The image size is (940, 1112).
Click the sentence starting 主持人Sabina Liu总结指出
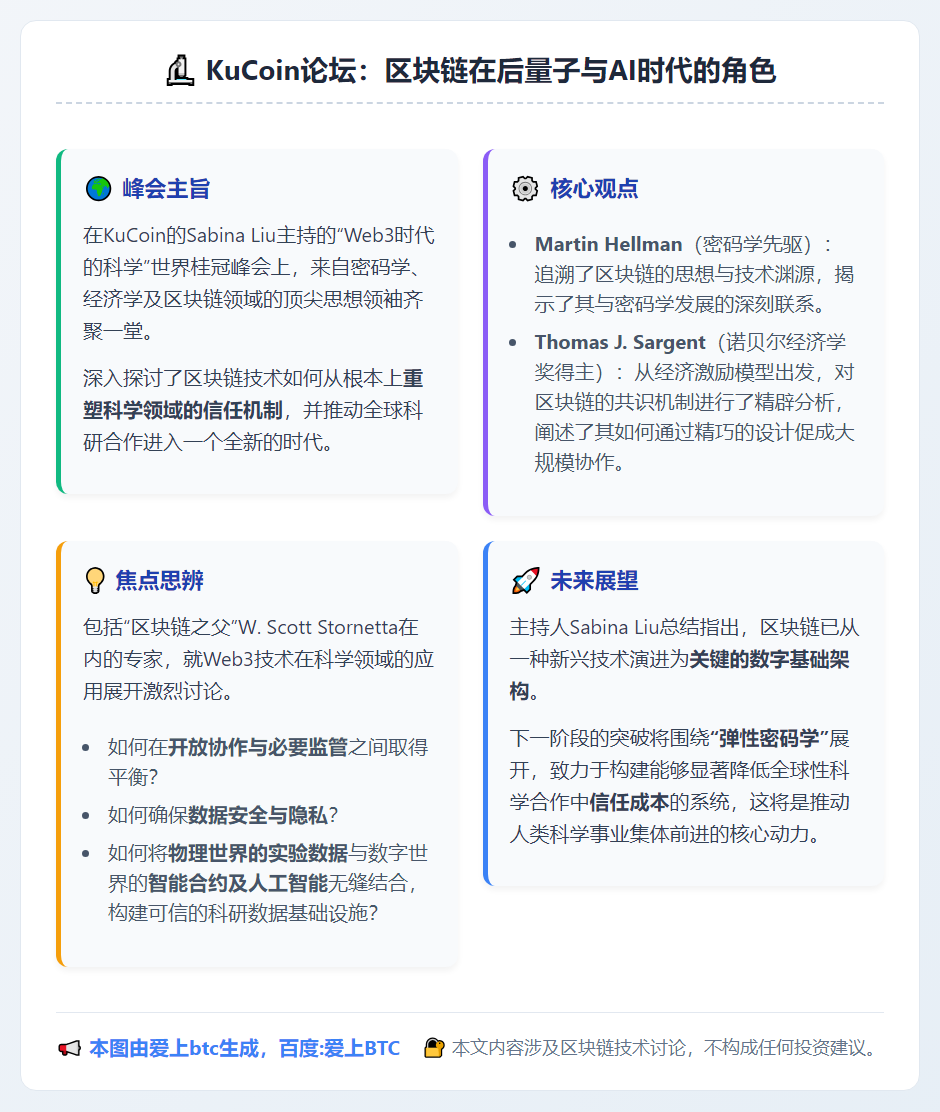point(685,659)
